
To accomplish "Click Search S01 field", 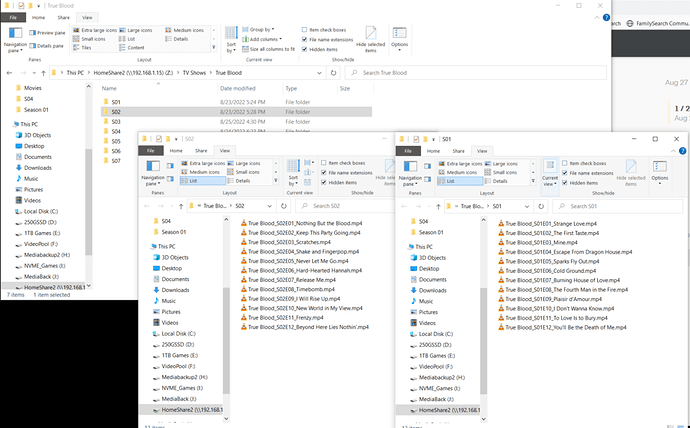I will 617,206.
